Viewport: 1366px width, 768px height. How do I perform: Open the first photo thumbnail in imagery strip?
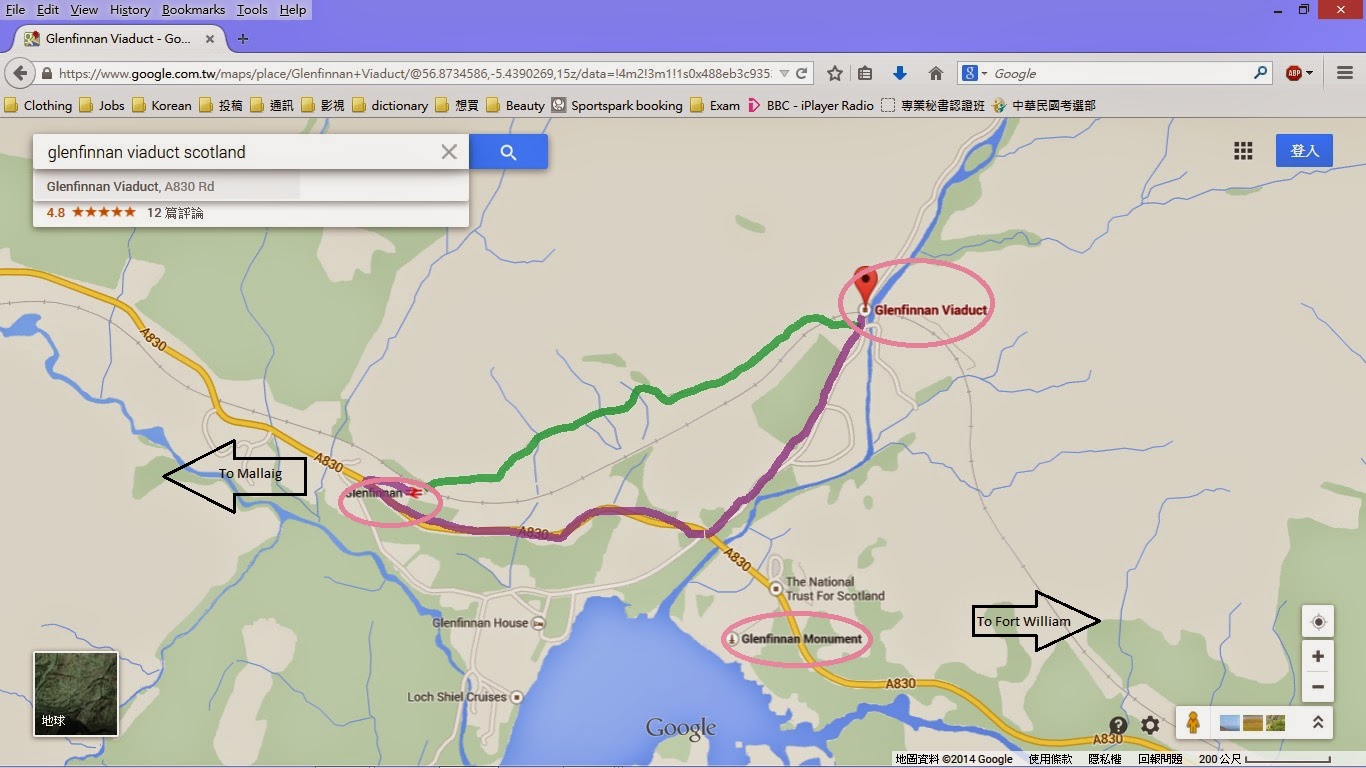click(x=1230, y=723)
